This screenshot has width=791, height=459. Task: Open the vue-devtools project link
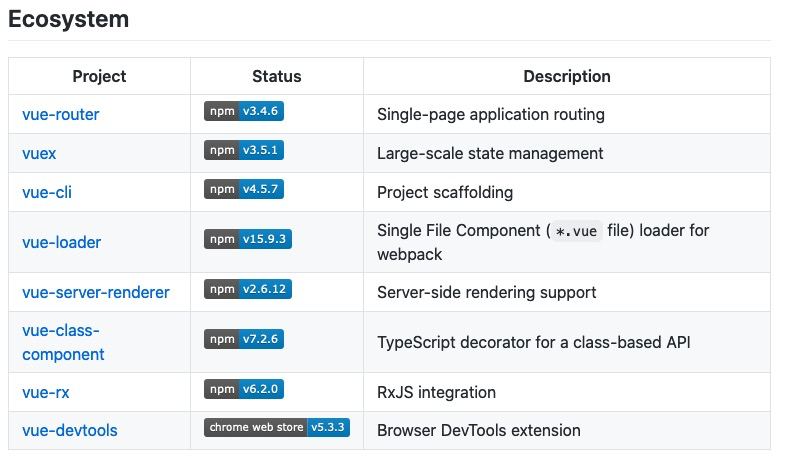click(x=70, y=430)
